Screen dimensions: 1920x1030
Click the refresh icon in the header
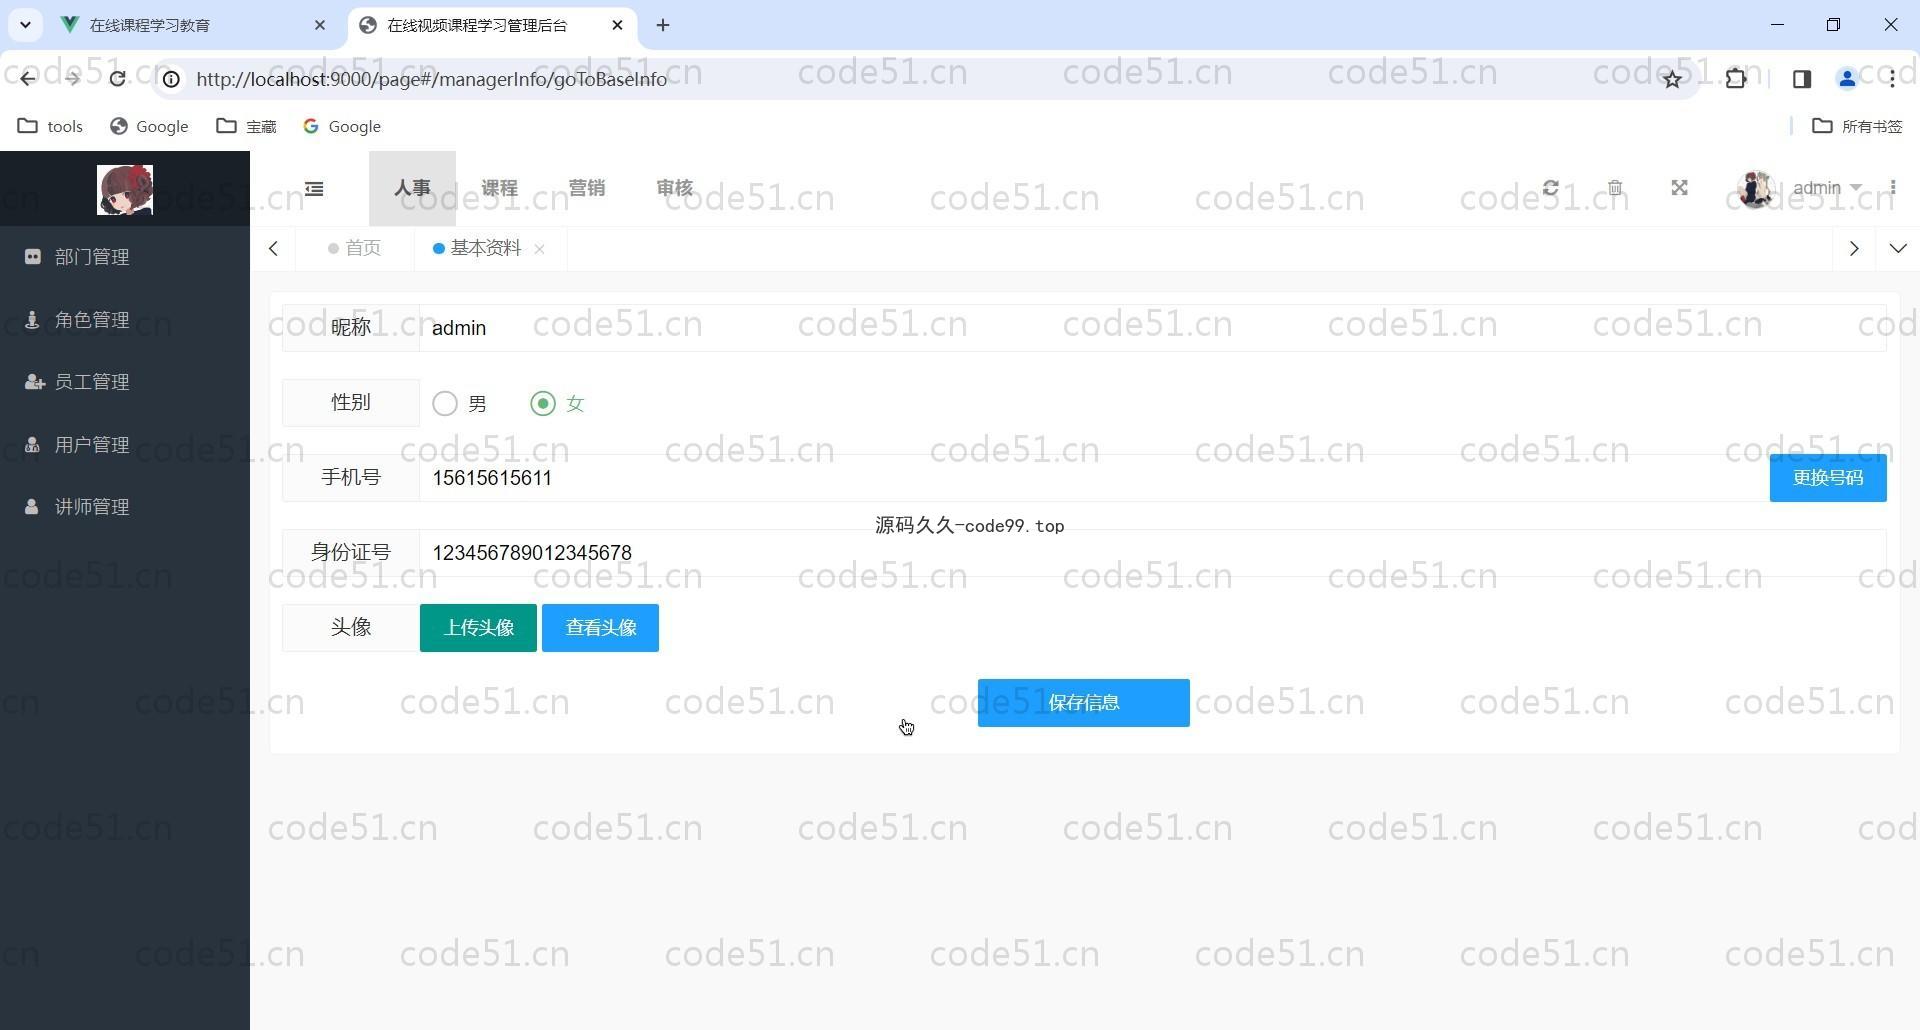coord(1550,188)
